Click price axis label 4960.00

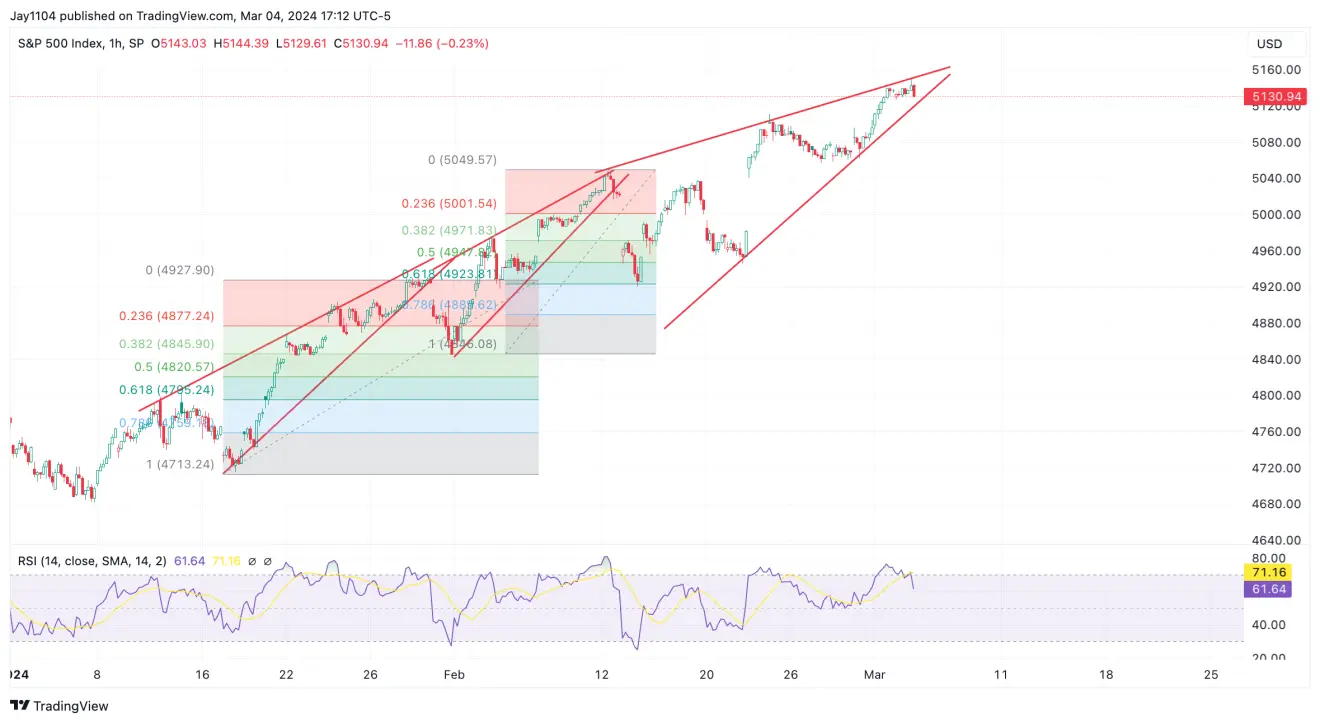[x=1276, y=251]
